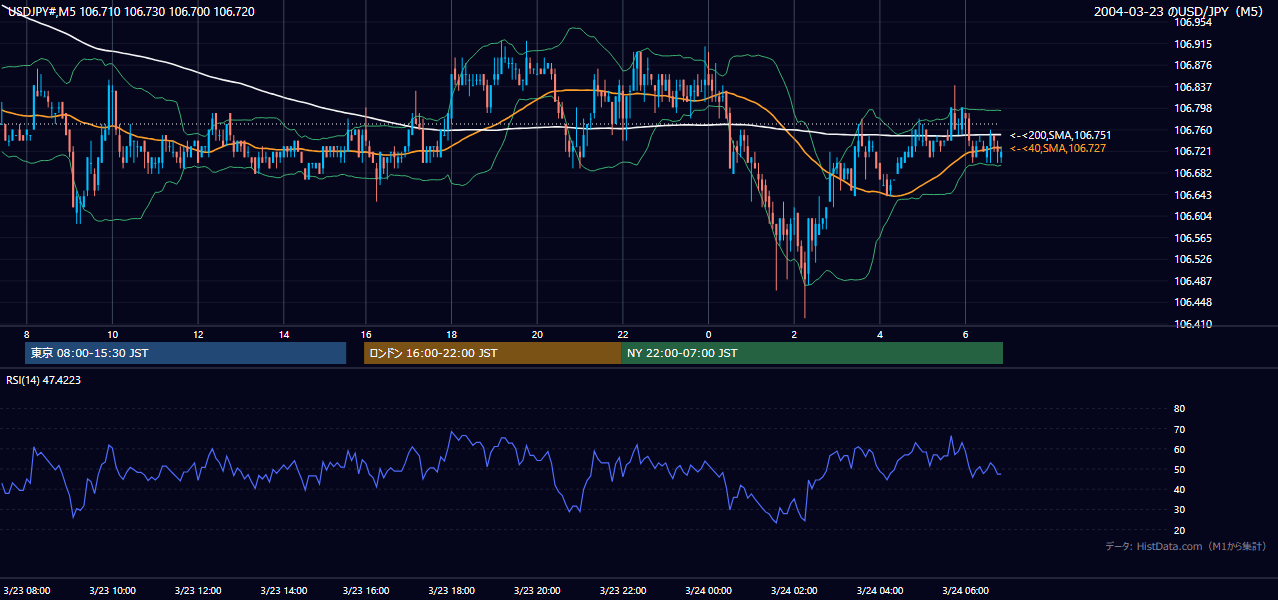Click the RSI(14) 47.4223 indicator label
This screenshot has height=600, width=1278.
pos(44,380)
